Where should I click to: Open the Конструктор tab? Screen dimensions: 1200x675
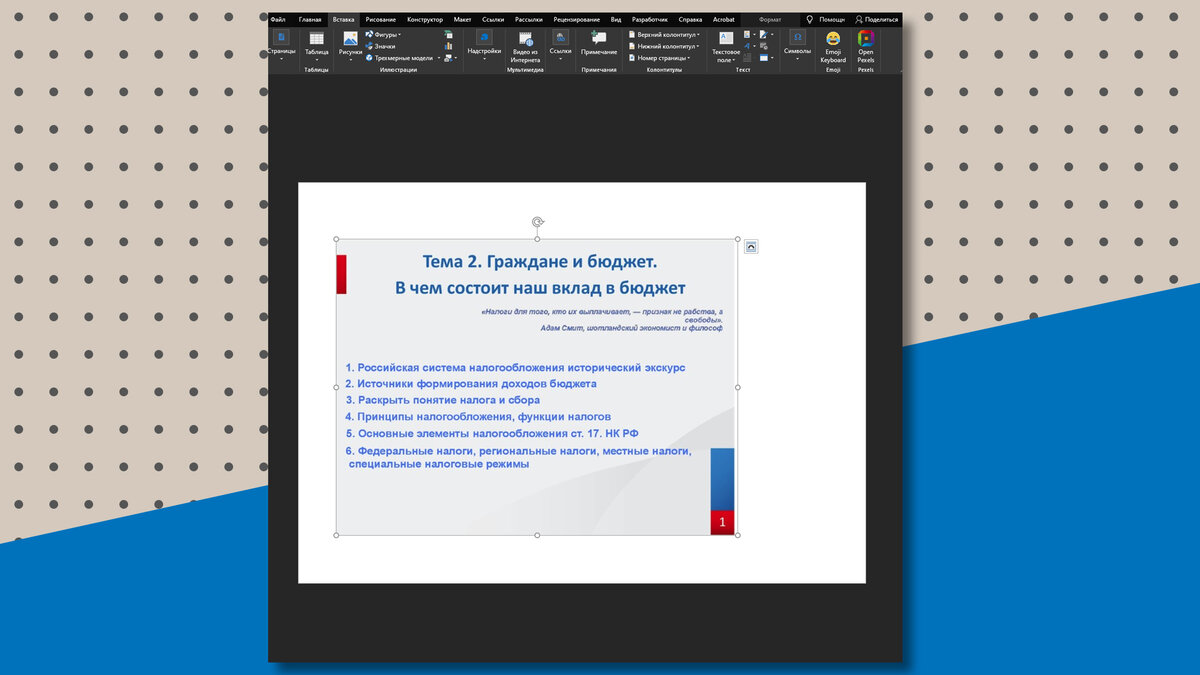(x=425, y=19)
